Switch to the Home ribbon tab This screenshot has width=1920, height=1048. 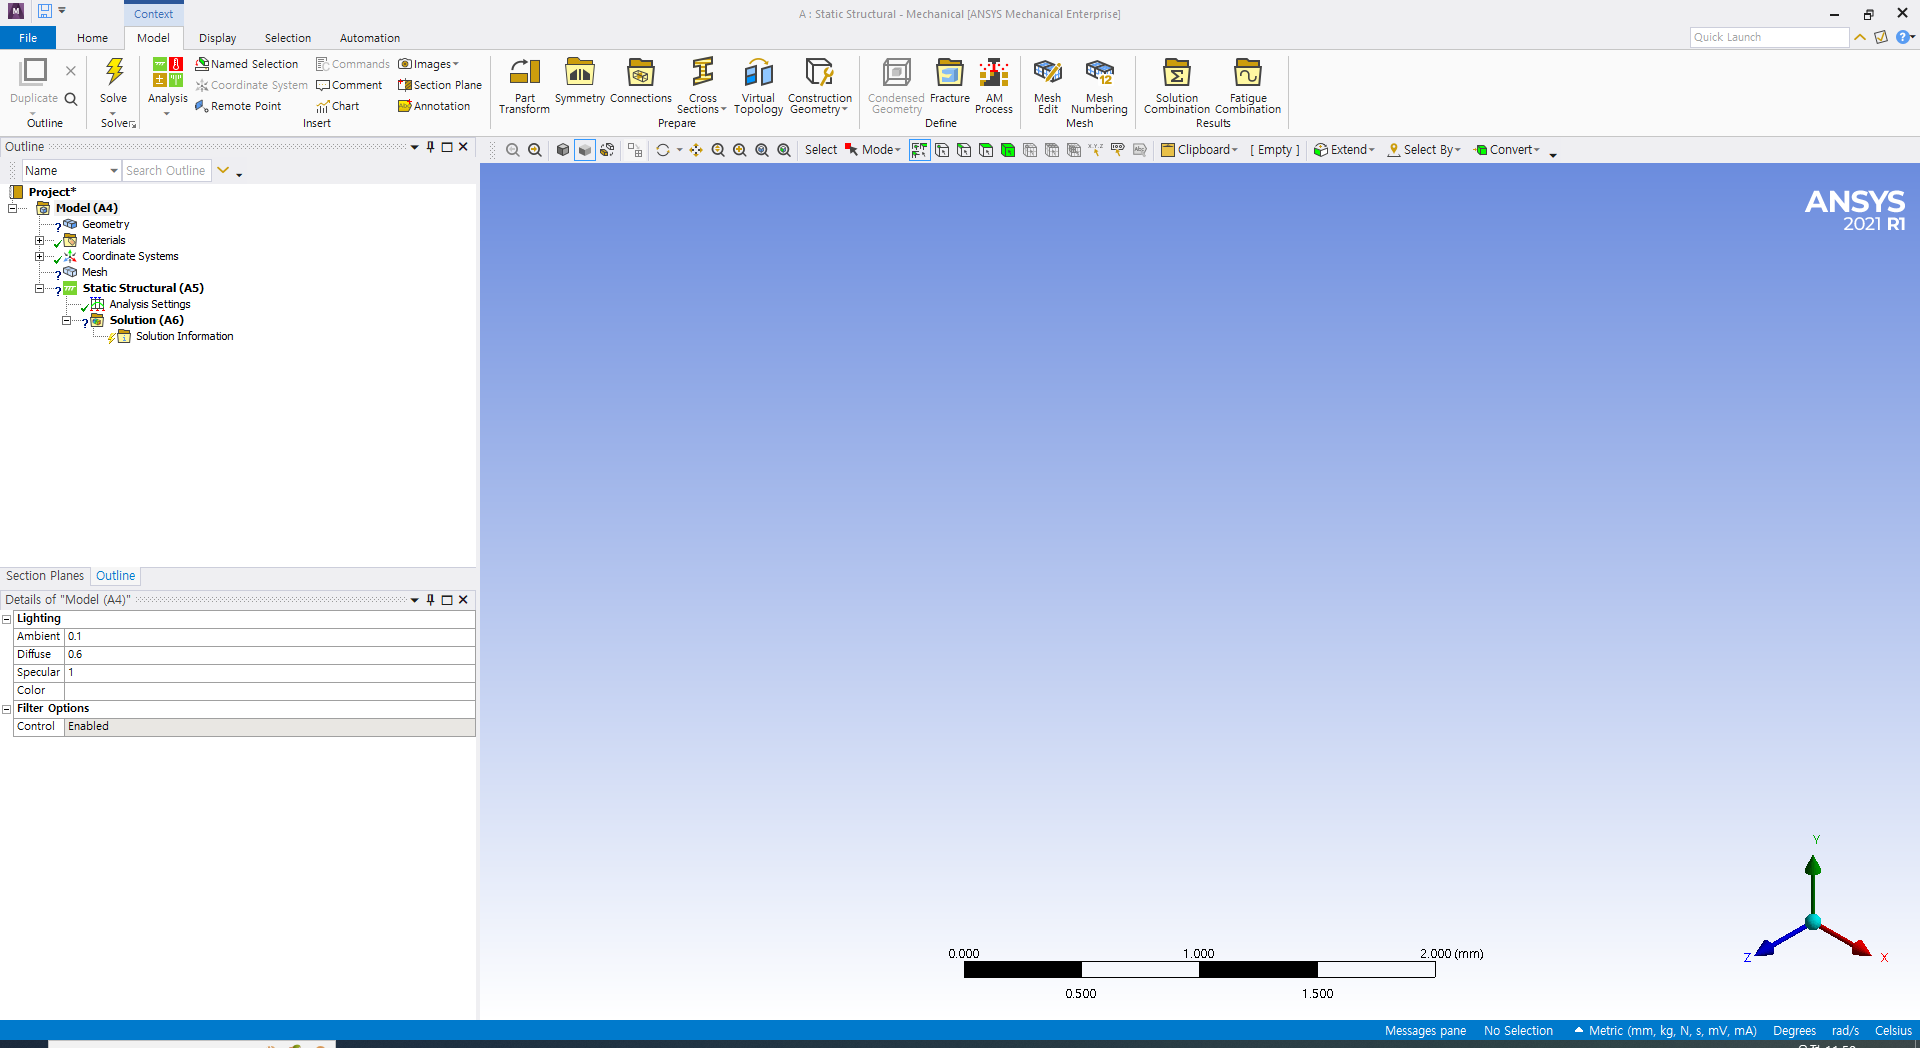(92, 38)
